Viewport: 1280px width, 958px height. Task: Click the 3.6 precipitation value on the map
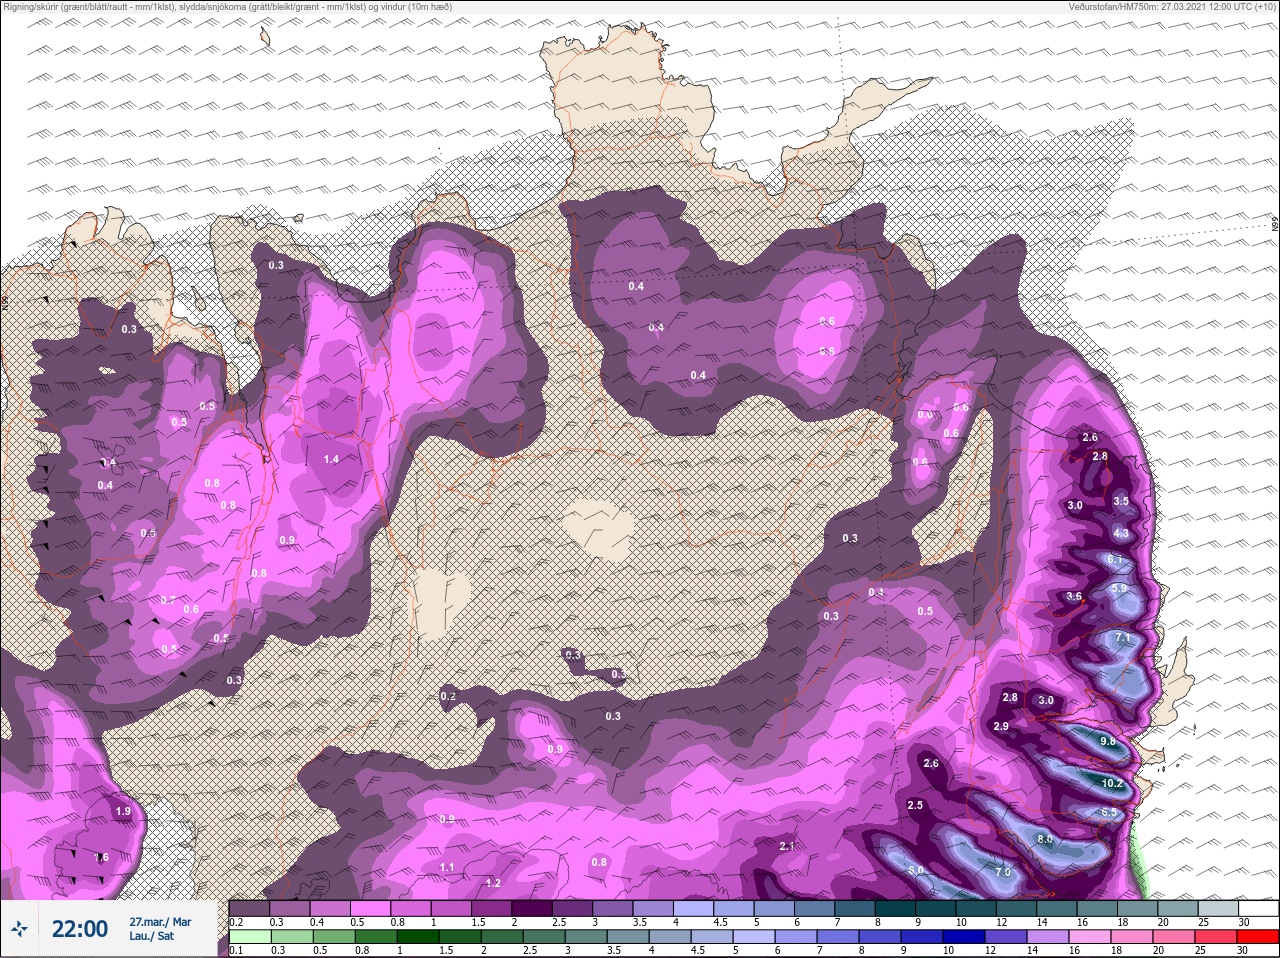pos(1074,596)
